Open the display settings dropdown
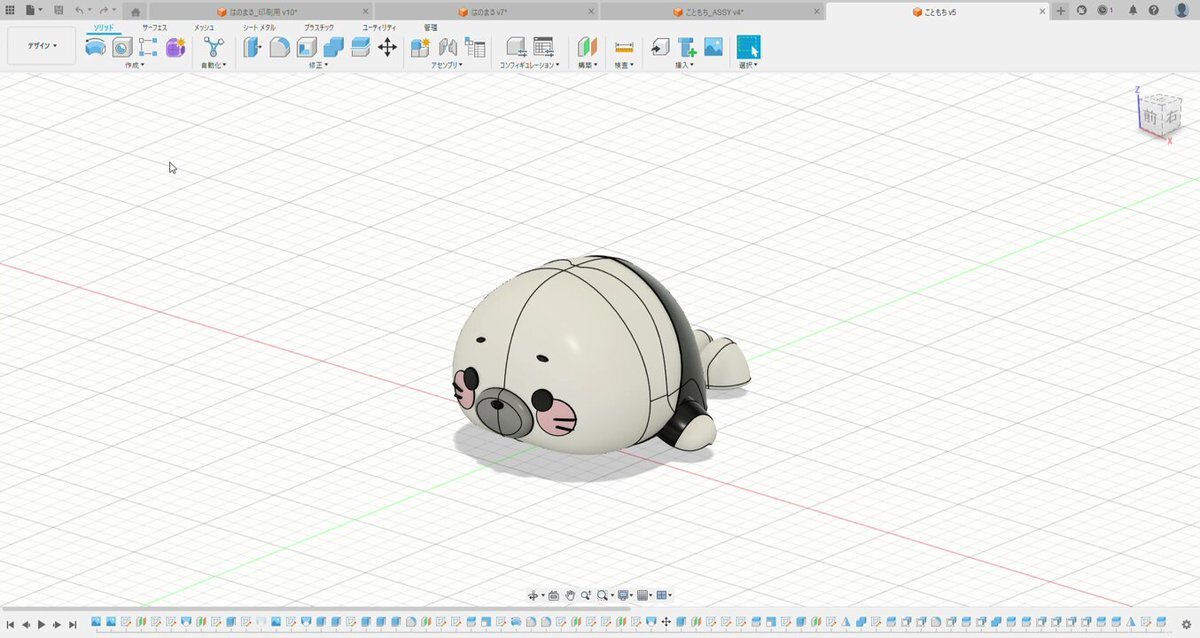The height and width of the screenshot is (638, 1200). point(625,595)
